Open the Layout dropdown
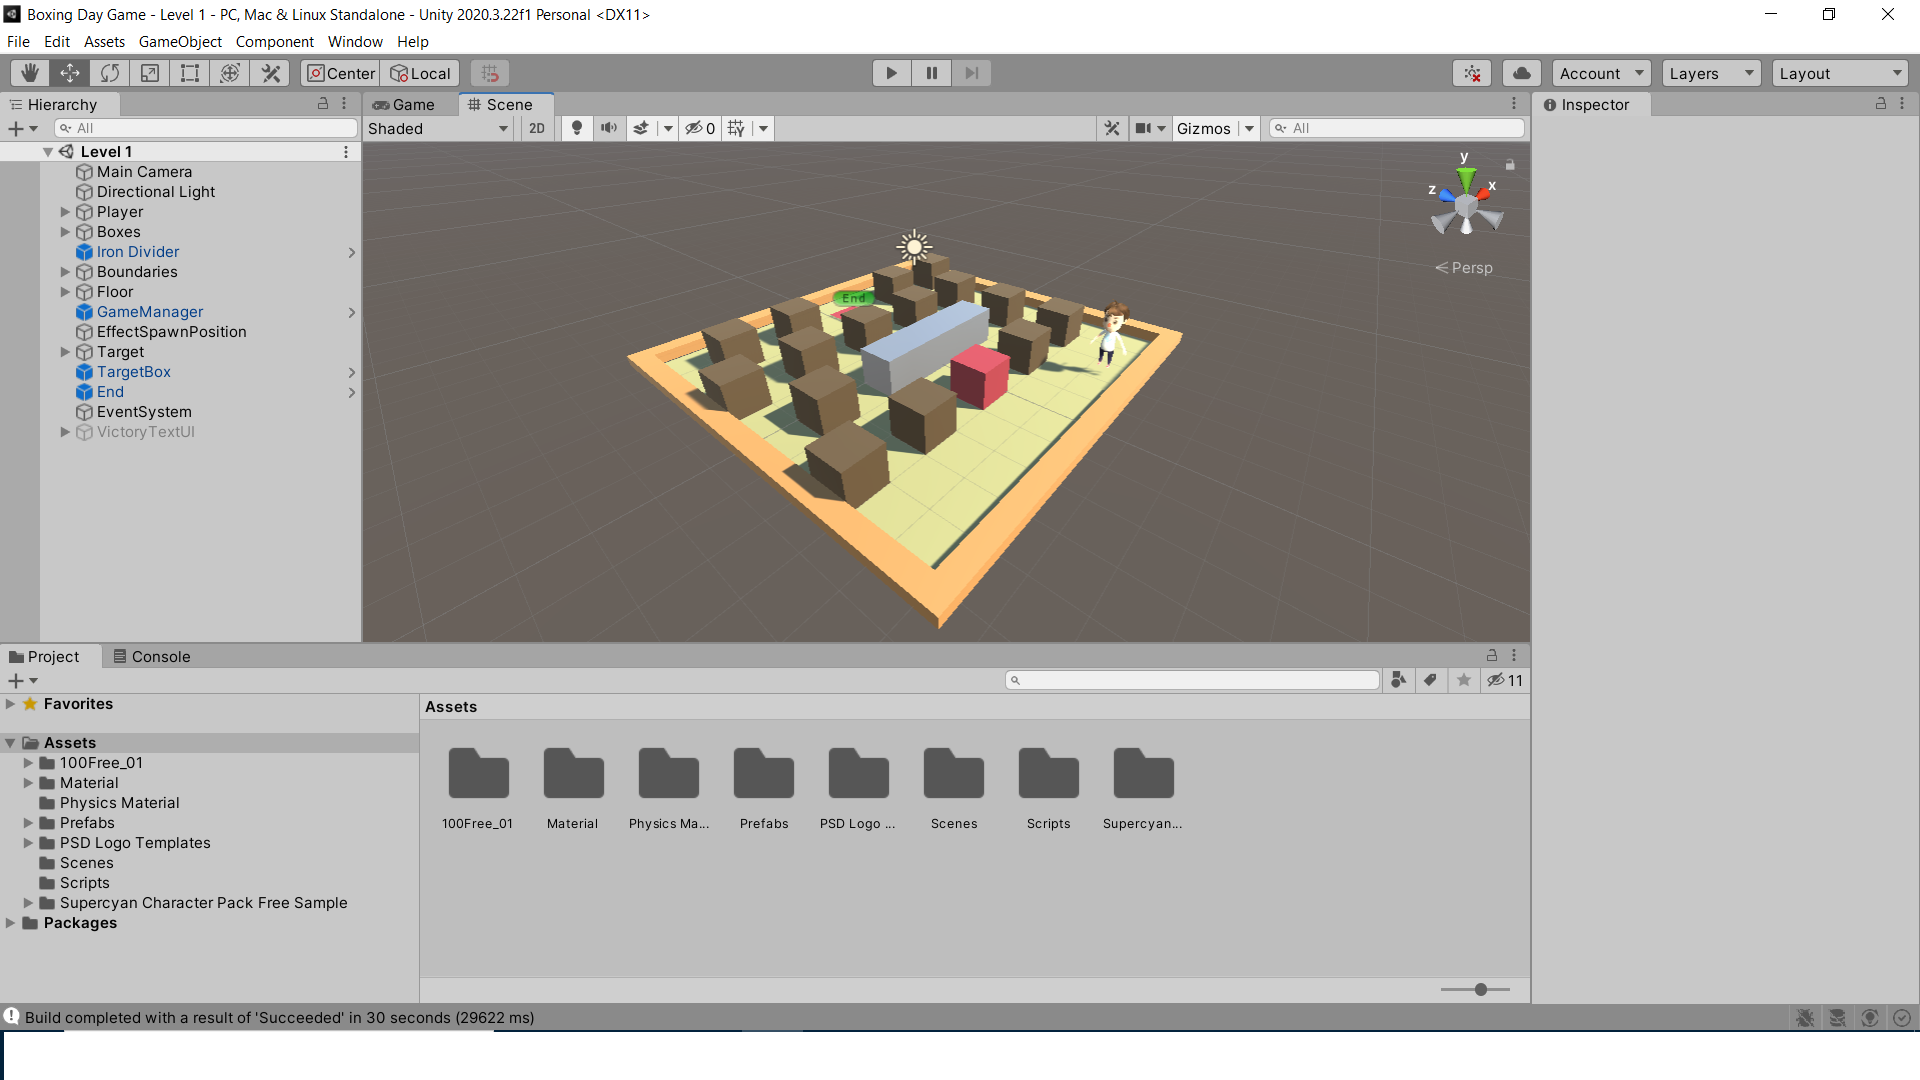 coord(1840,72)
